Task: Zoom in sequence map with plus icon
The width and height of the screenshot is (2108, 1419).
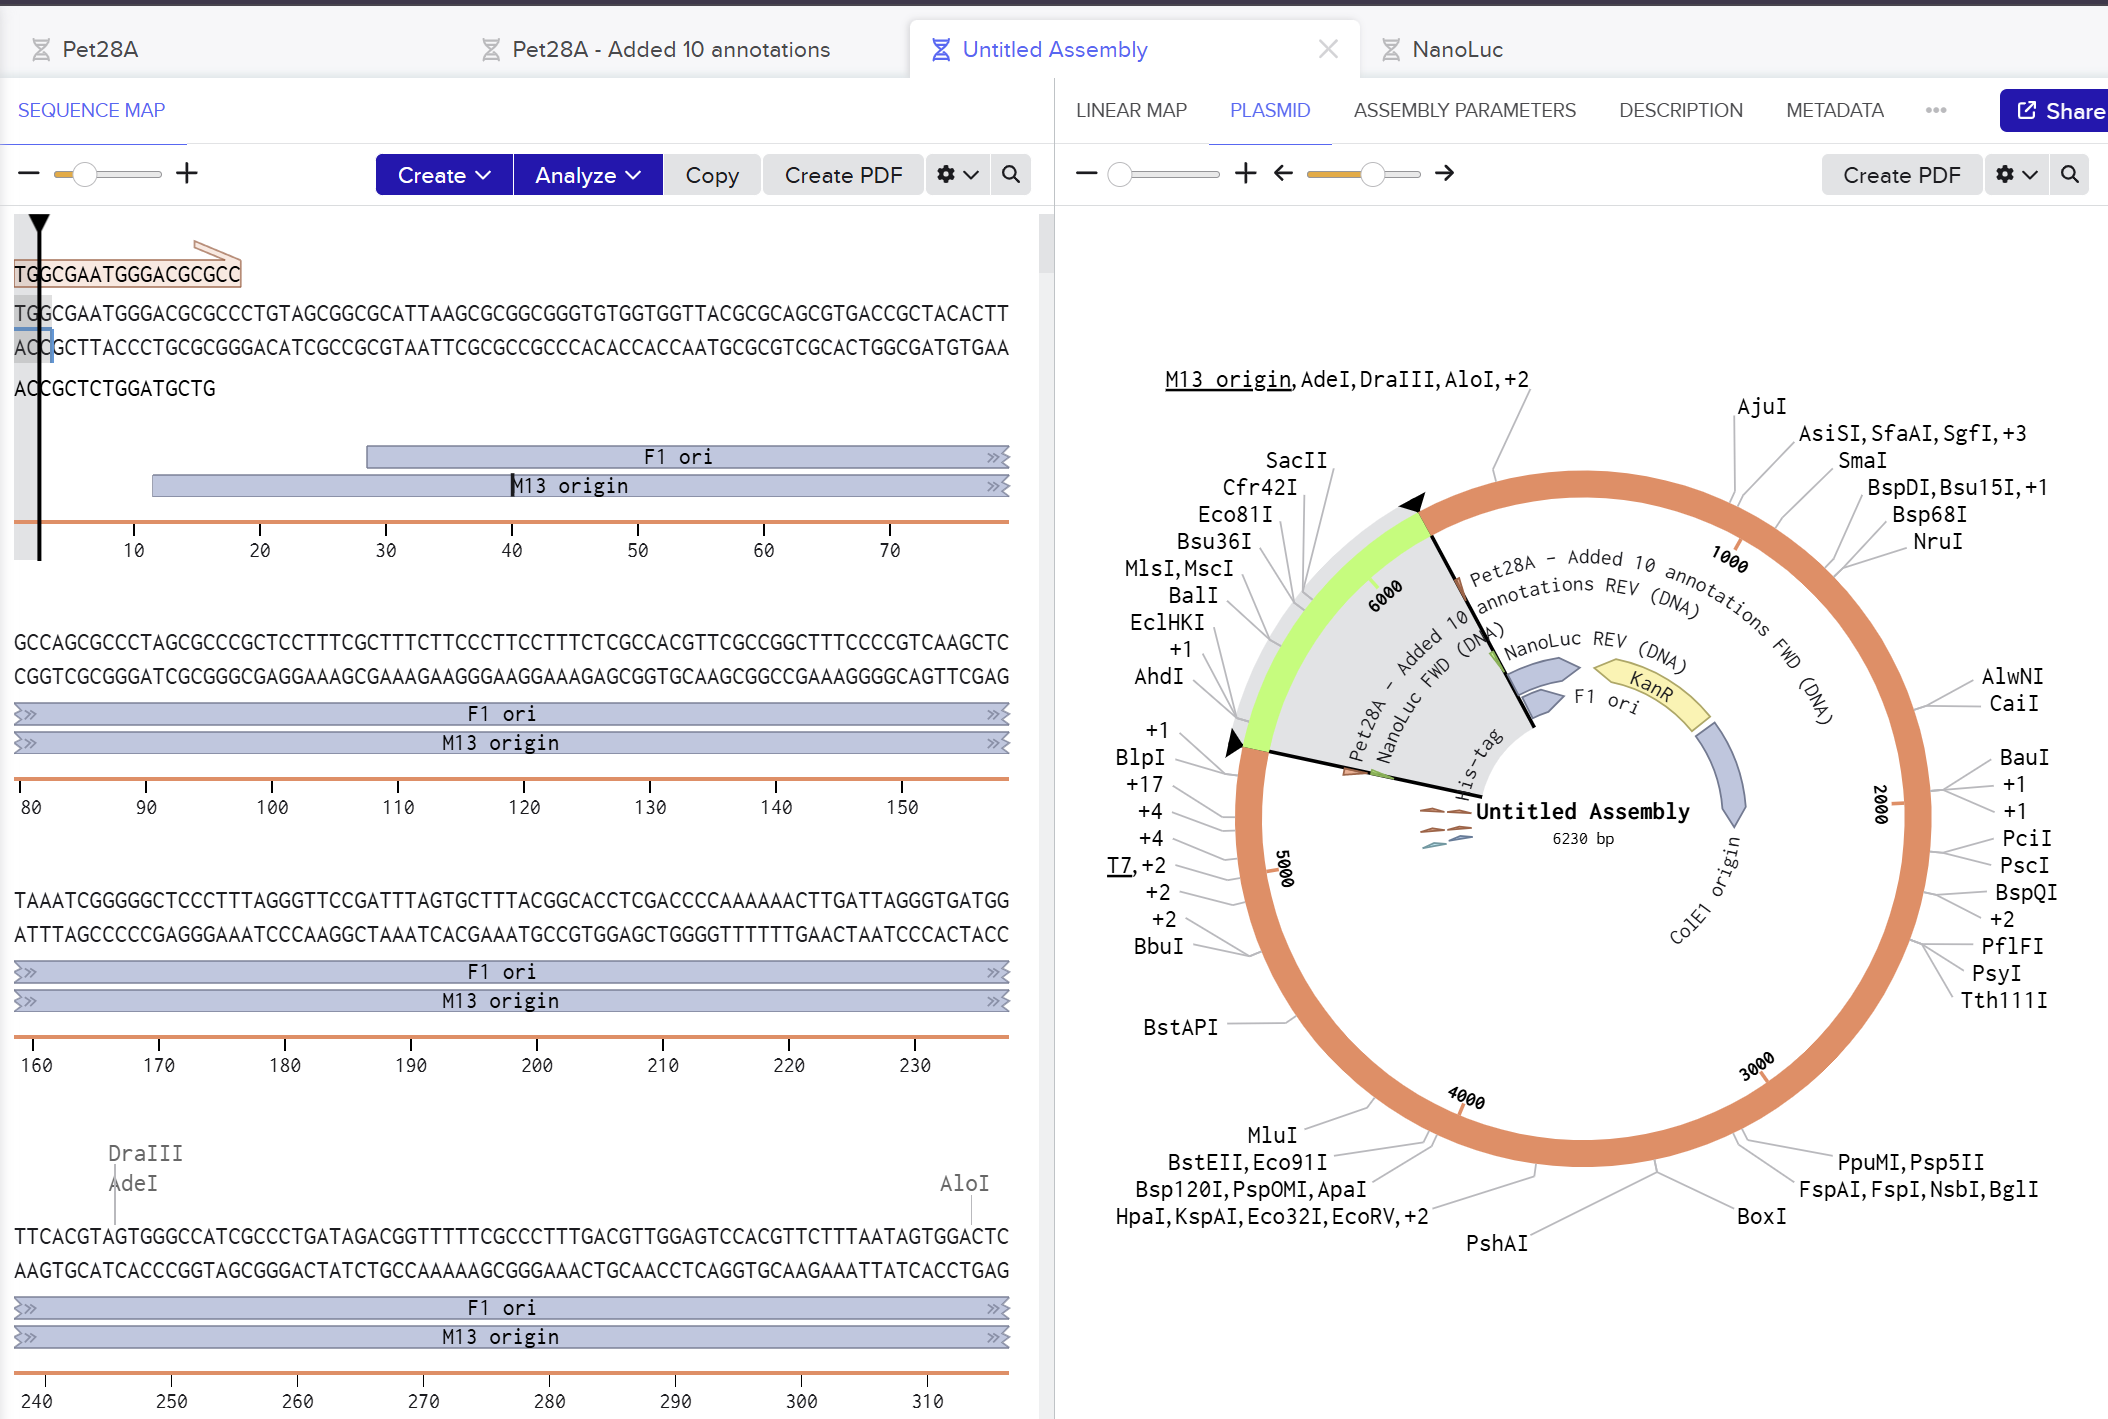Action: (x=187, y=174)
